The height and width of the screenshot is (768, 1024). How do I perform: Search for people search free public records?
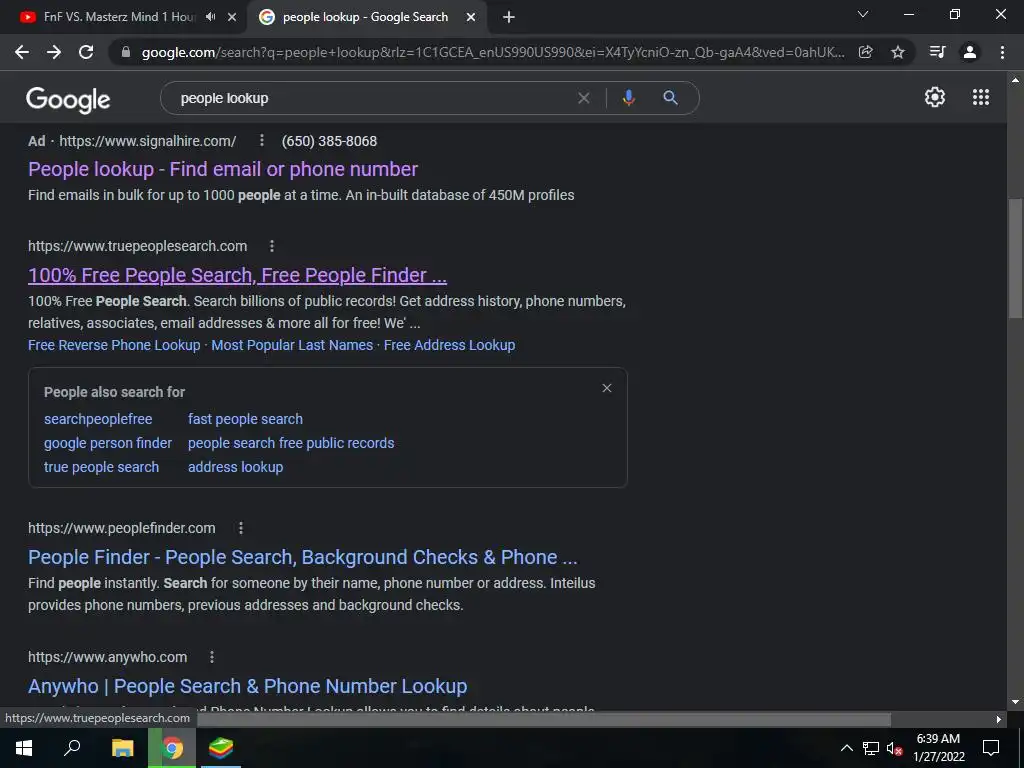pyautogui.click(x=291, y=443)
